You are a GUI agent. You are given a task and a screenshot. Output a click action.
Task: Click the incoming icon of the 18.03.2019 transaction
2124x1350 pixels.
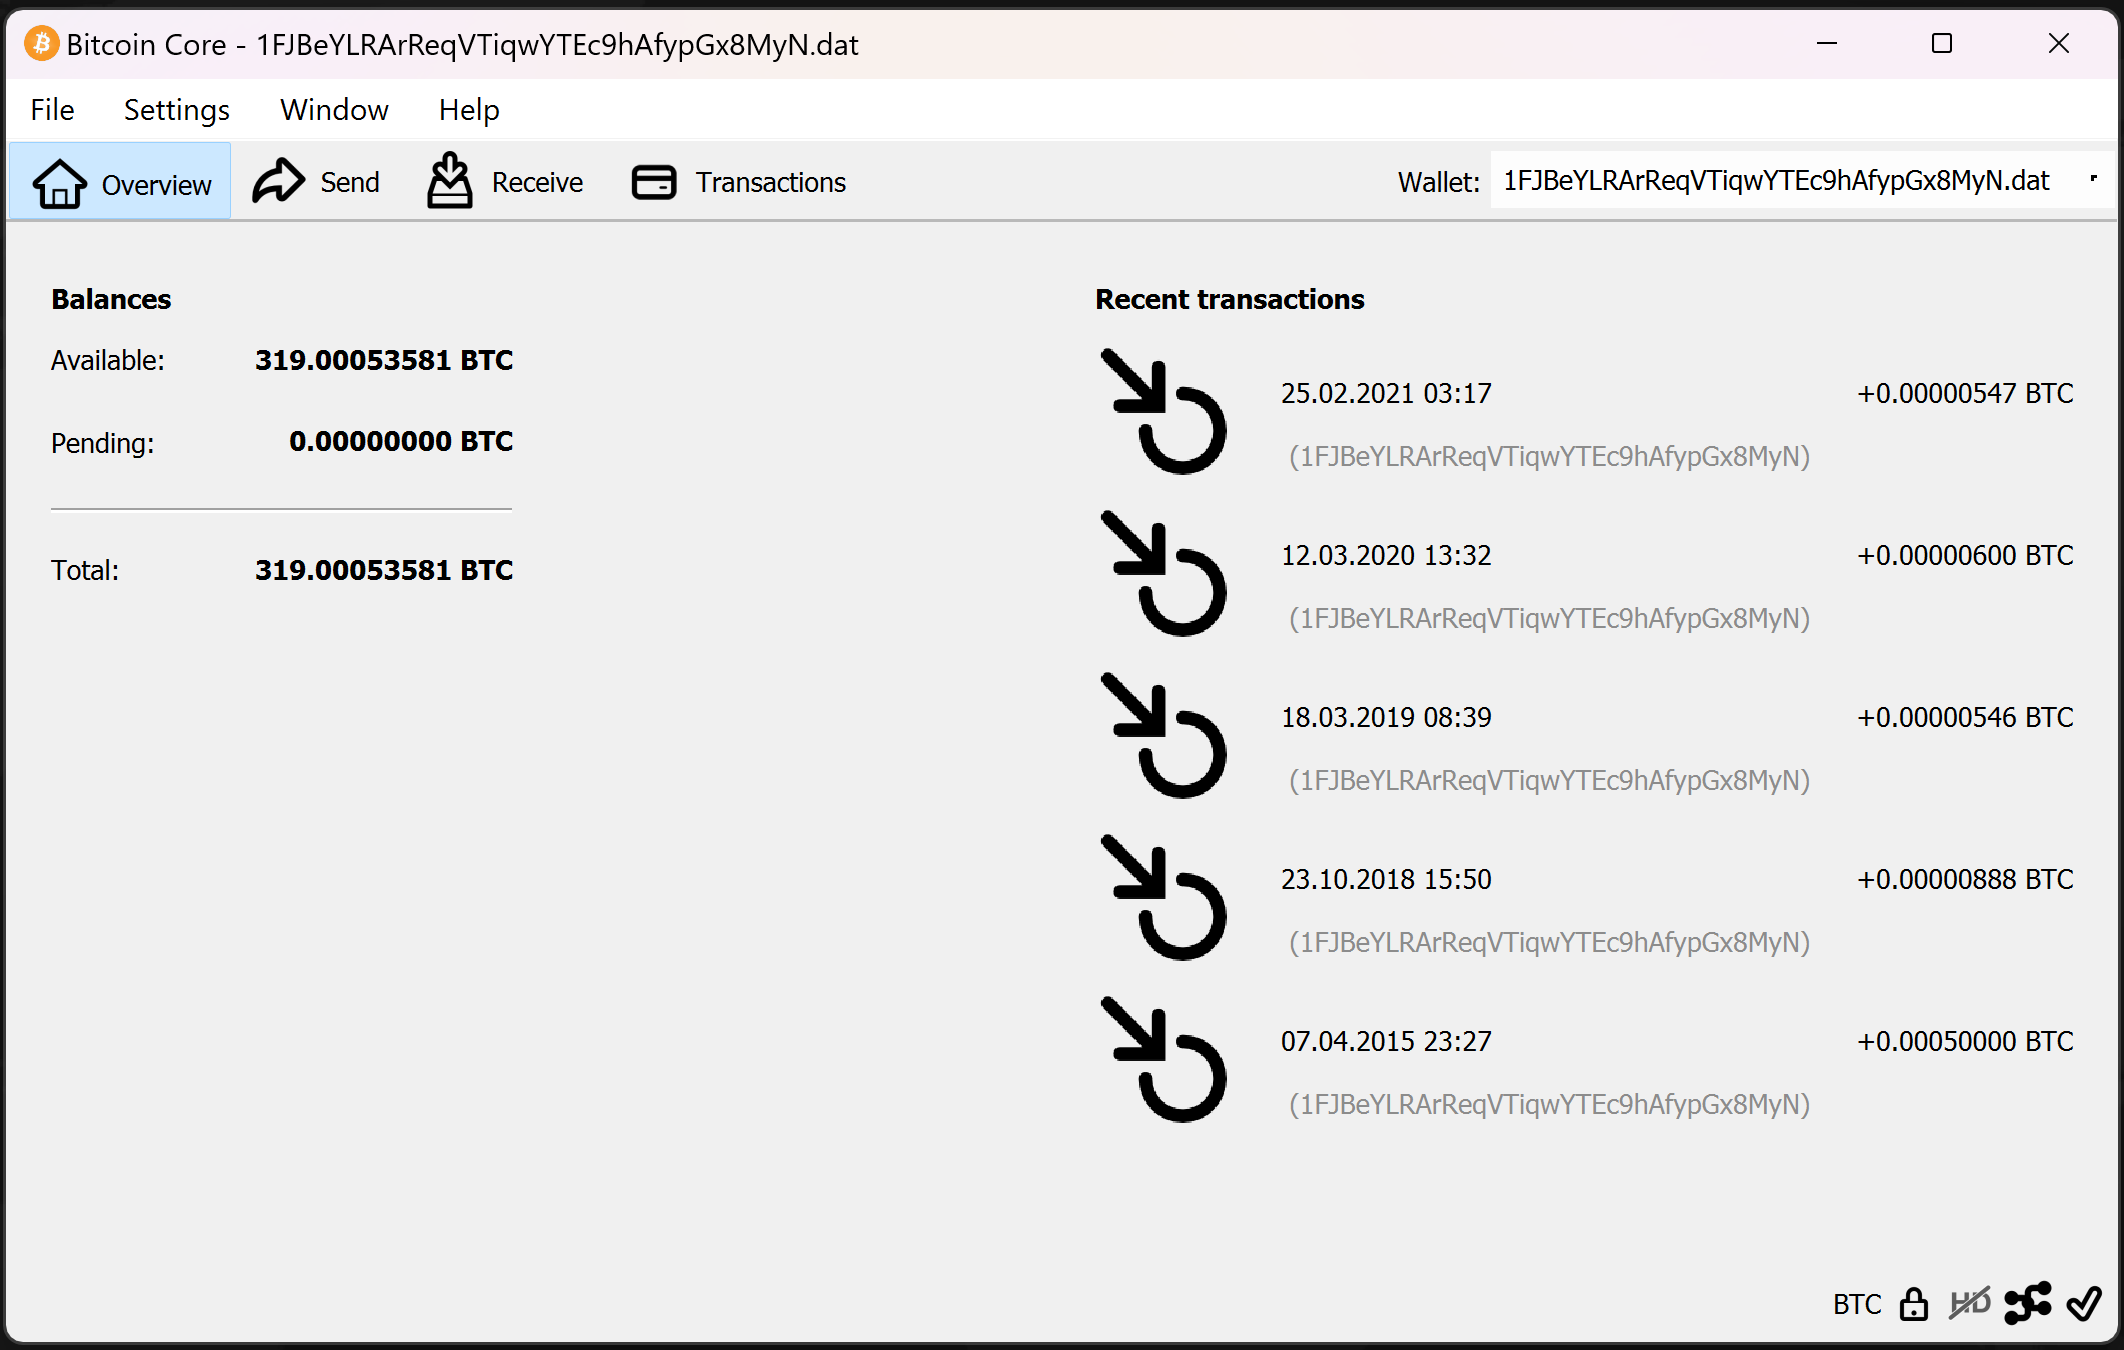1164,737
